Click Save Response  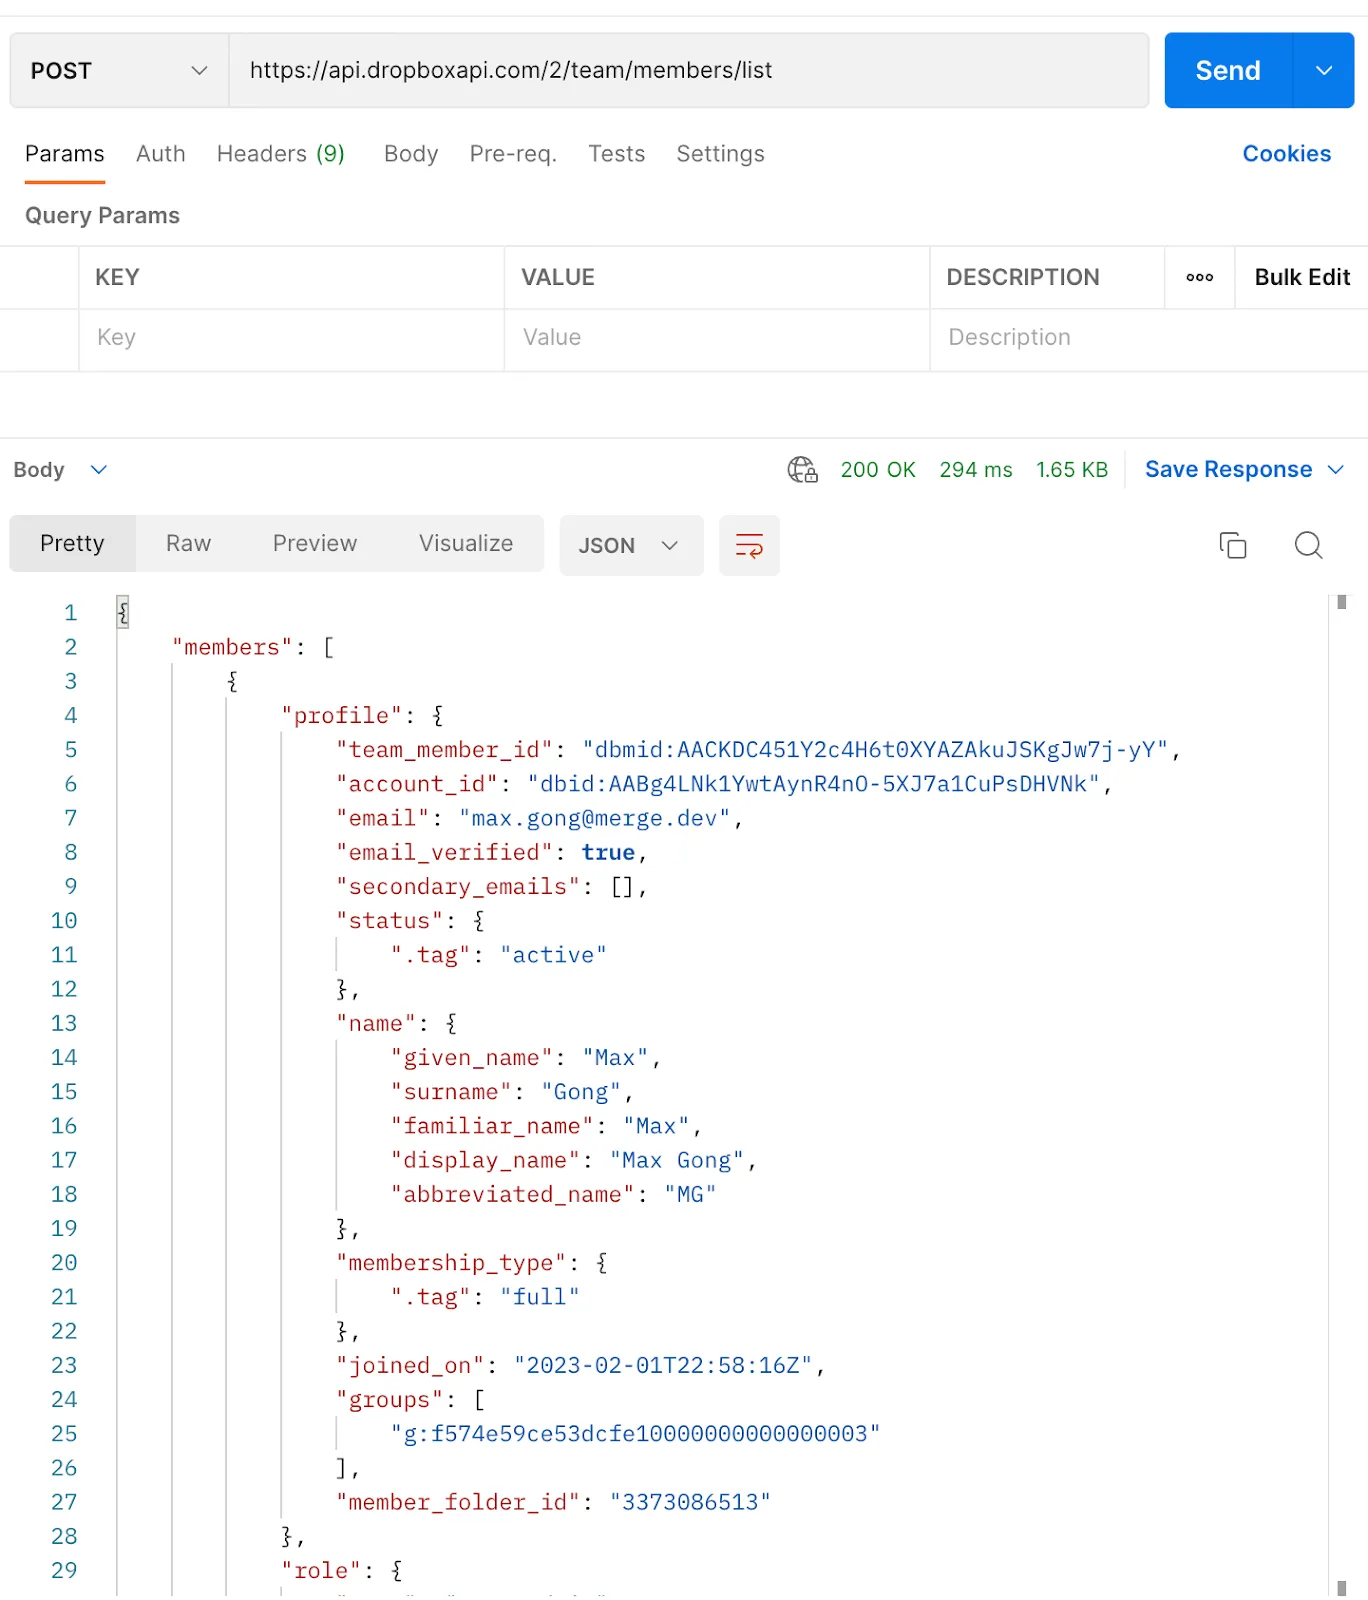coord(1228,469)
